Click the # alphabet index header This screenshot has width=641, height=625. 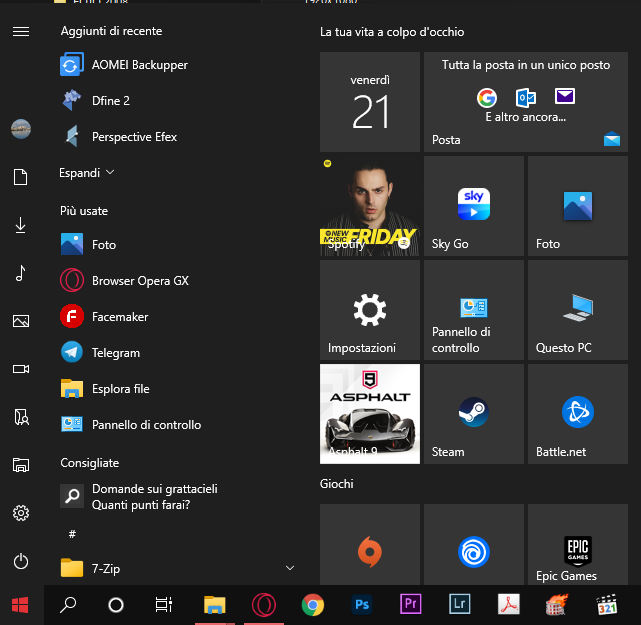(72, 534)
